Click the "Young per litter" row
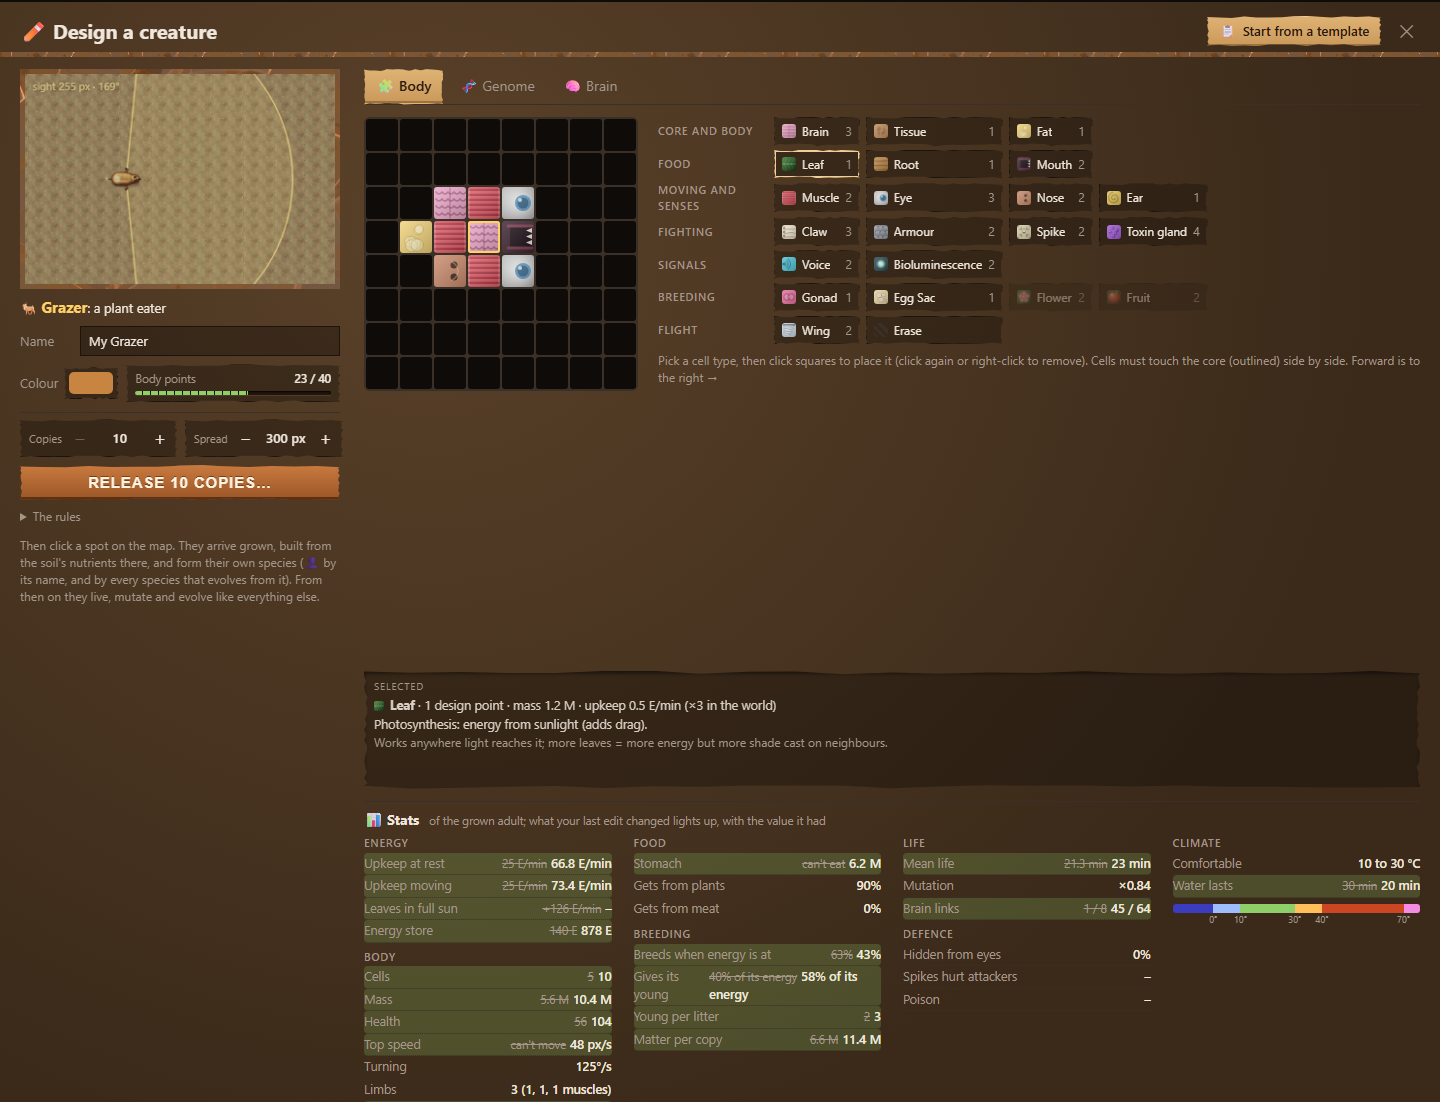 (757, 1016)
